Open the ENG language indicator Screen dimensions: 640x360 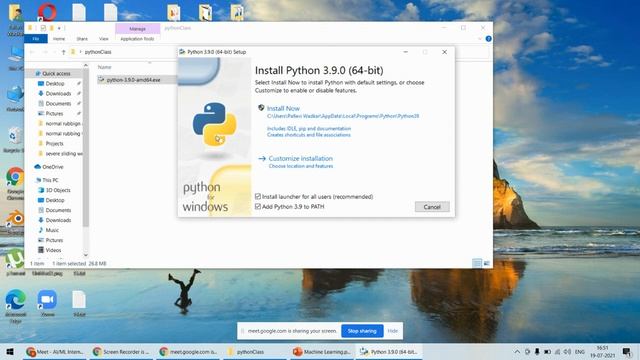(580, 351)
